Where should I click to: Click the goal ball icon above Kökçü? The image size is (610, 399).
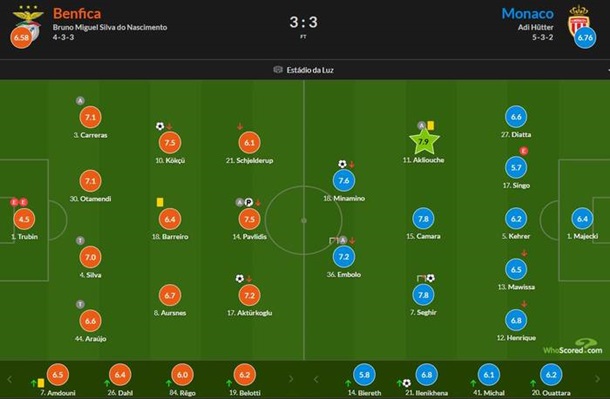(160, 126)
